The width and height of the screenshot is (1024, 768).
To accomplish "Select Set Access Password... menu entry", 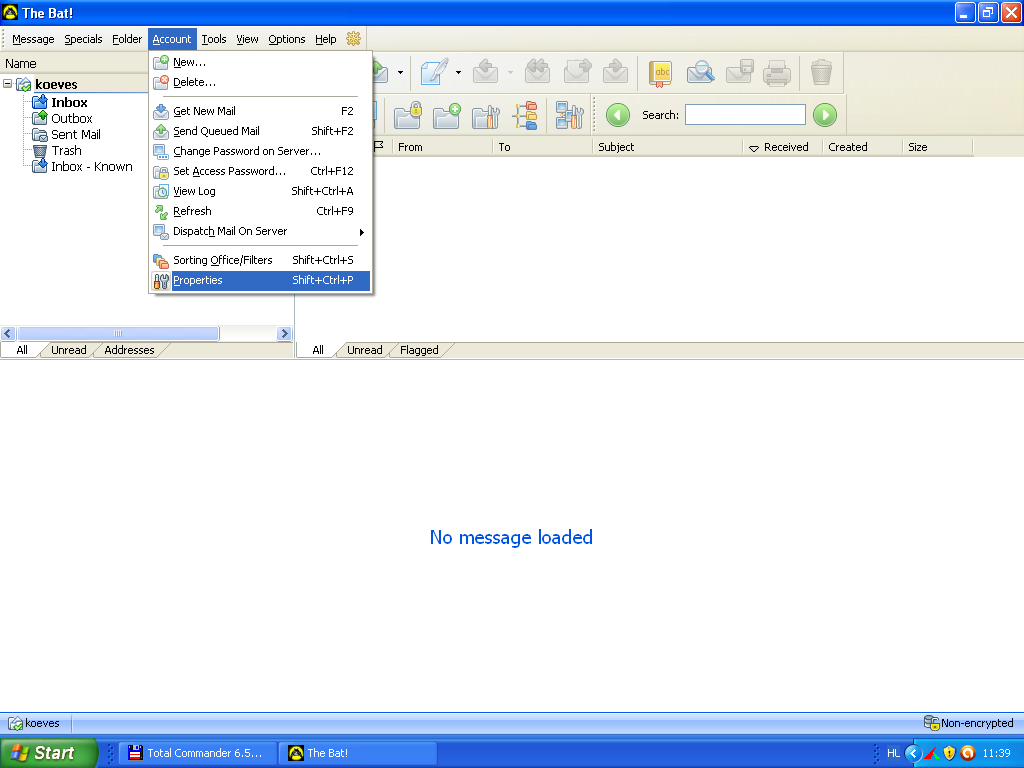I will (261, 171).
